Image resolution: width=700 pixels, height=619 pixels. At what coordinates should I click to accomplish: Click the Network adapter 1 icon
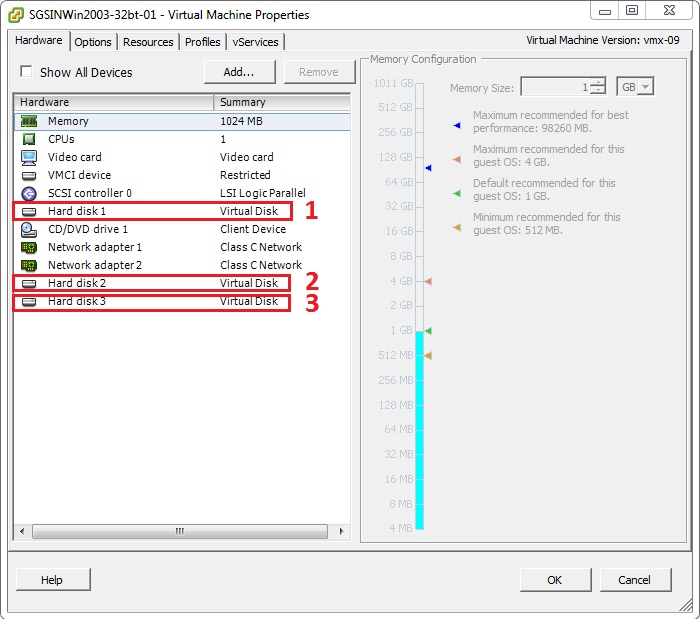29,247
